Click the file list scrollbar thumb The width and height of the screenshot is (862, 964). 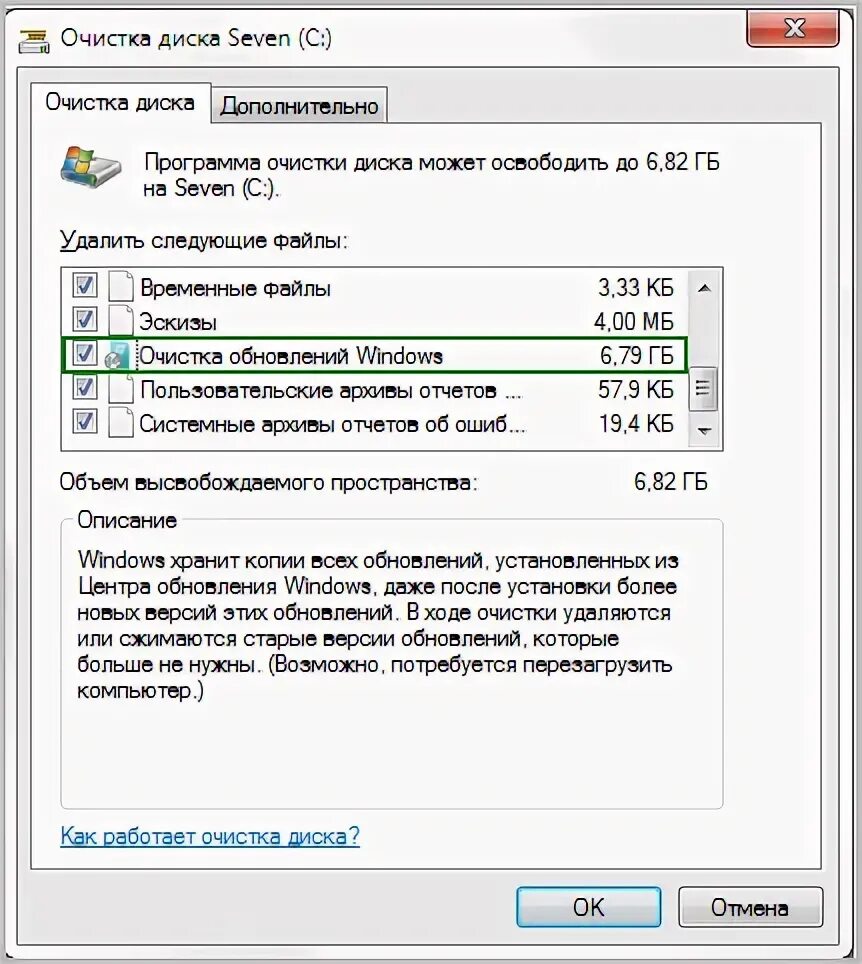point(703,389)
